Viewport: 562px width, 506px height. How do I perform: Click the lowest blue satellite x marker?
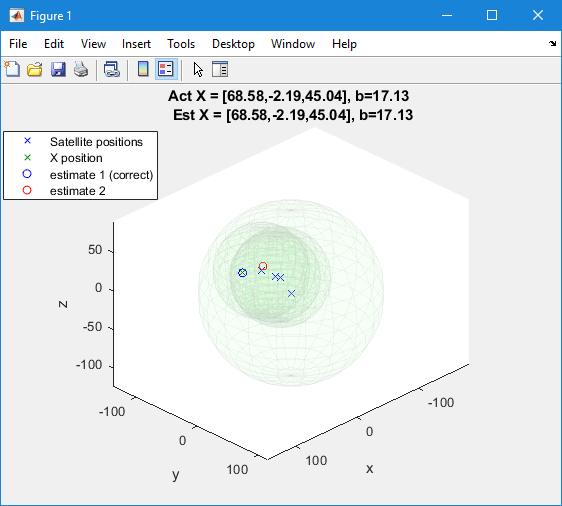tap(291, 293)
